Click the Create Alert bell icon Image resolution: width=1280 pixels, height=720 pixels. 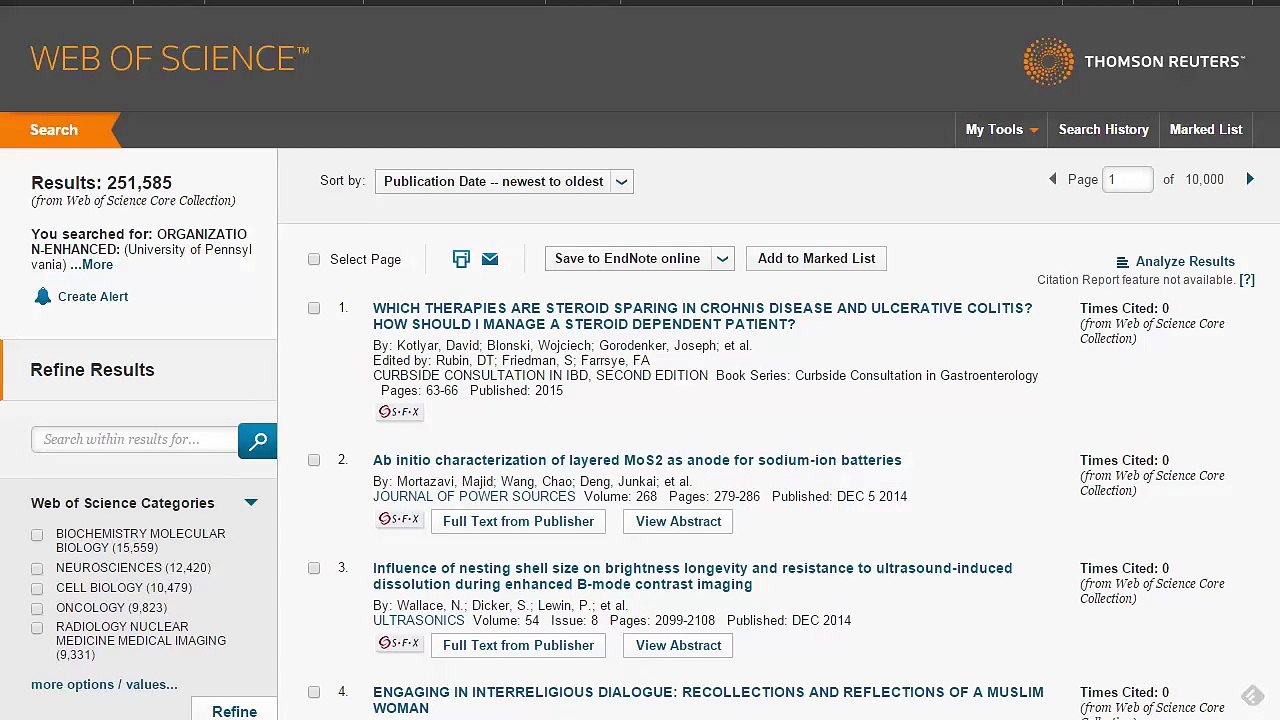(x=42, y=296)
